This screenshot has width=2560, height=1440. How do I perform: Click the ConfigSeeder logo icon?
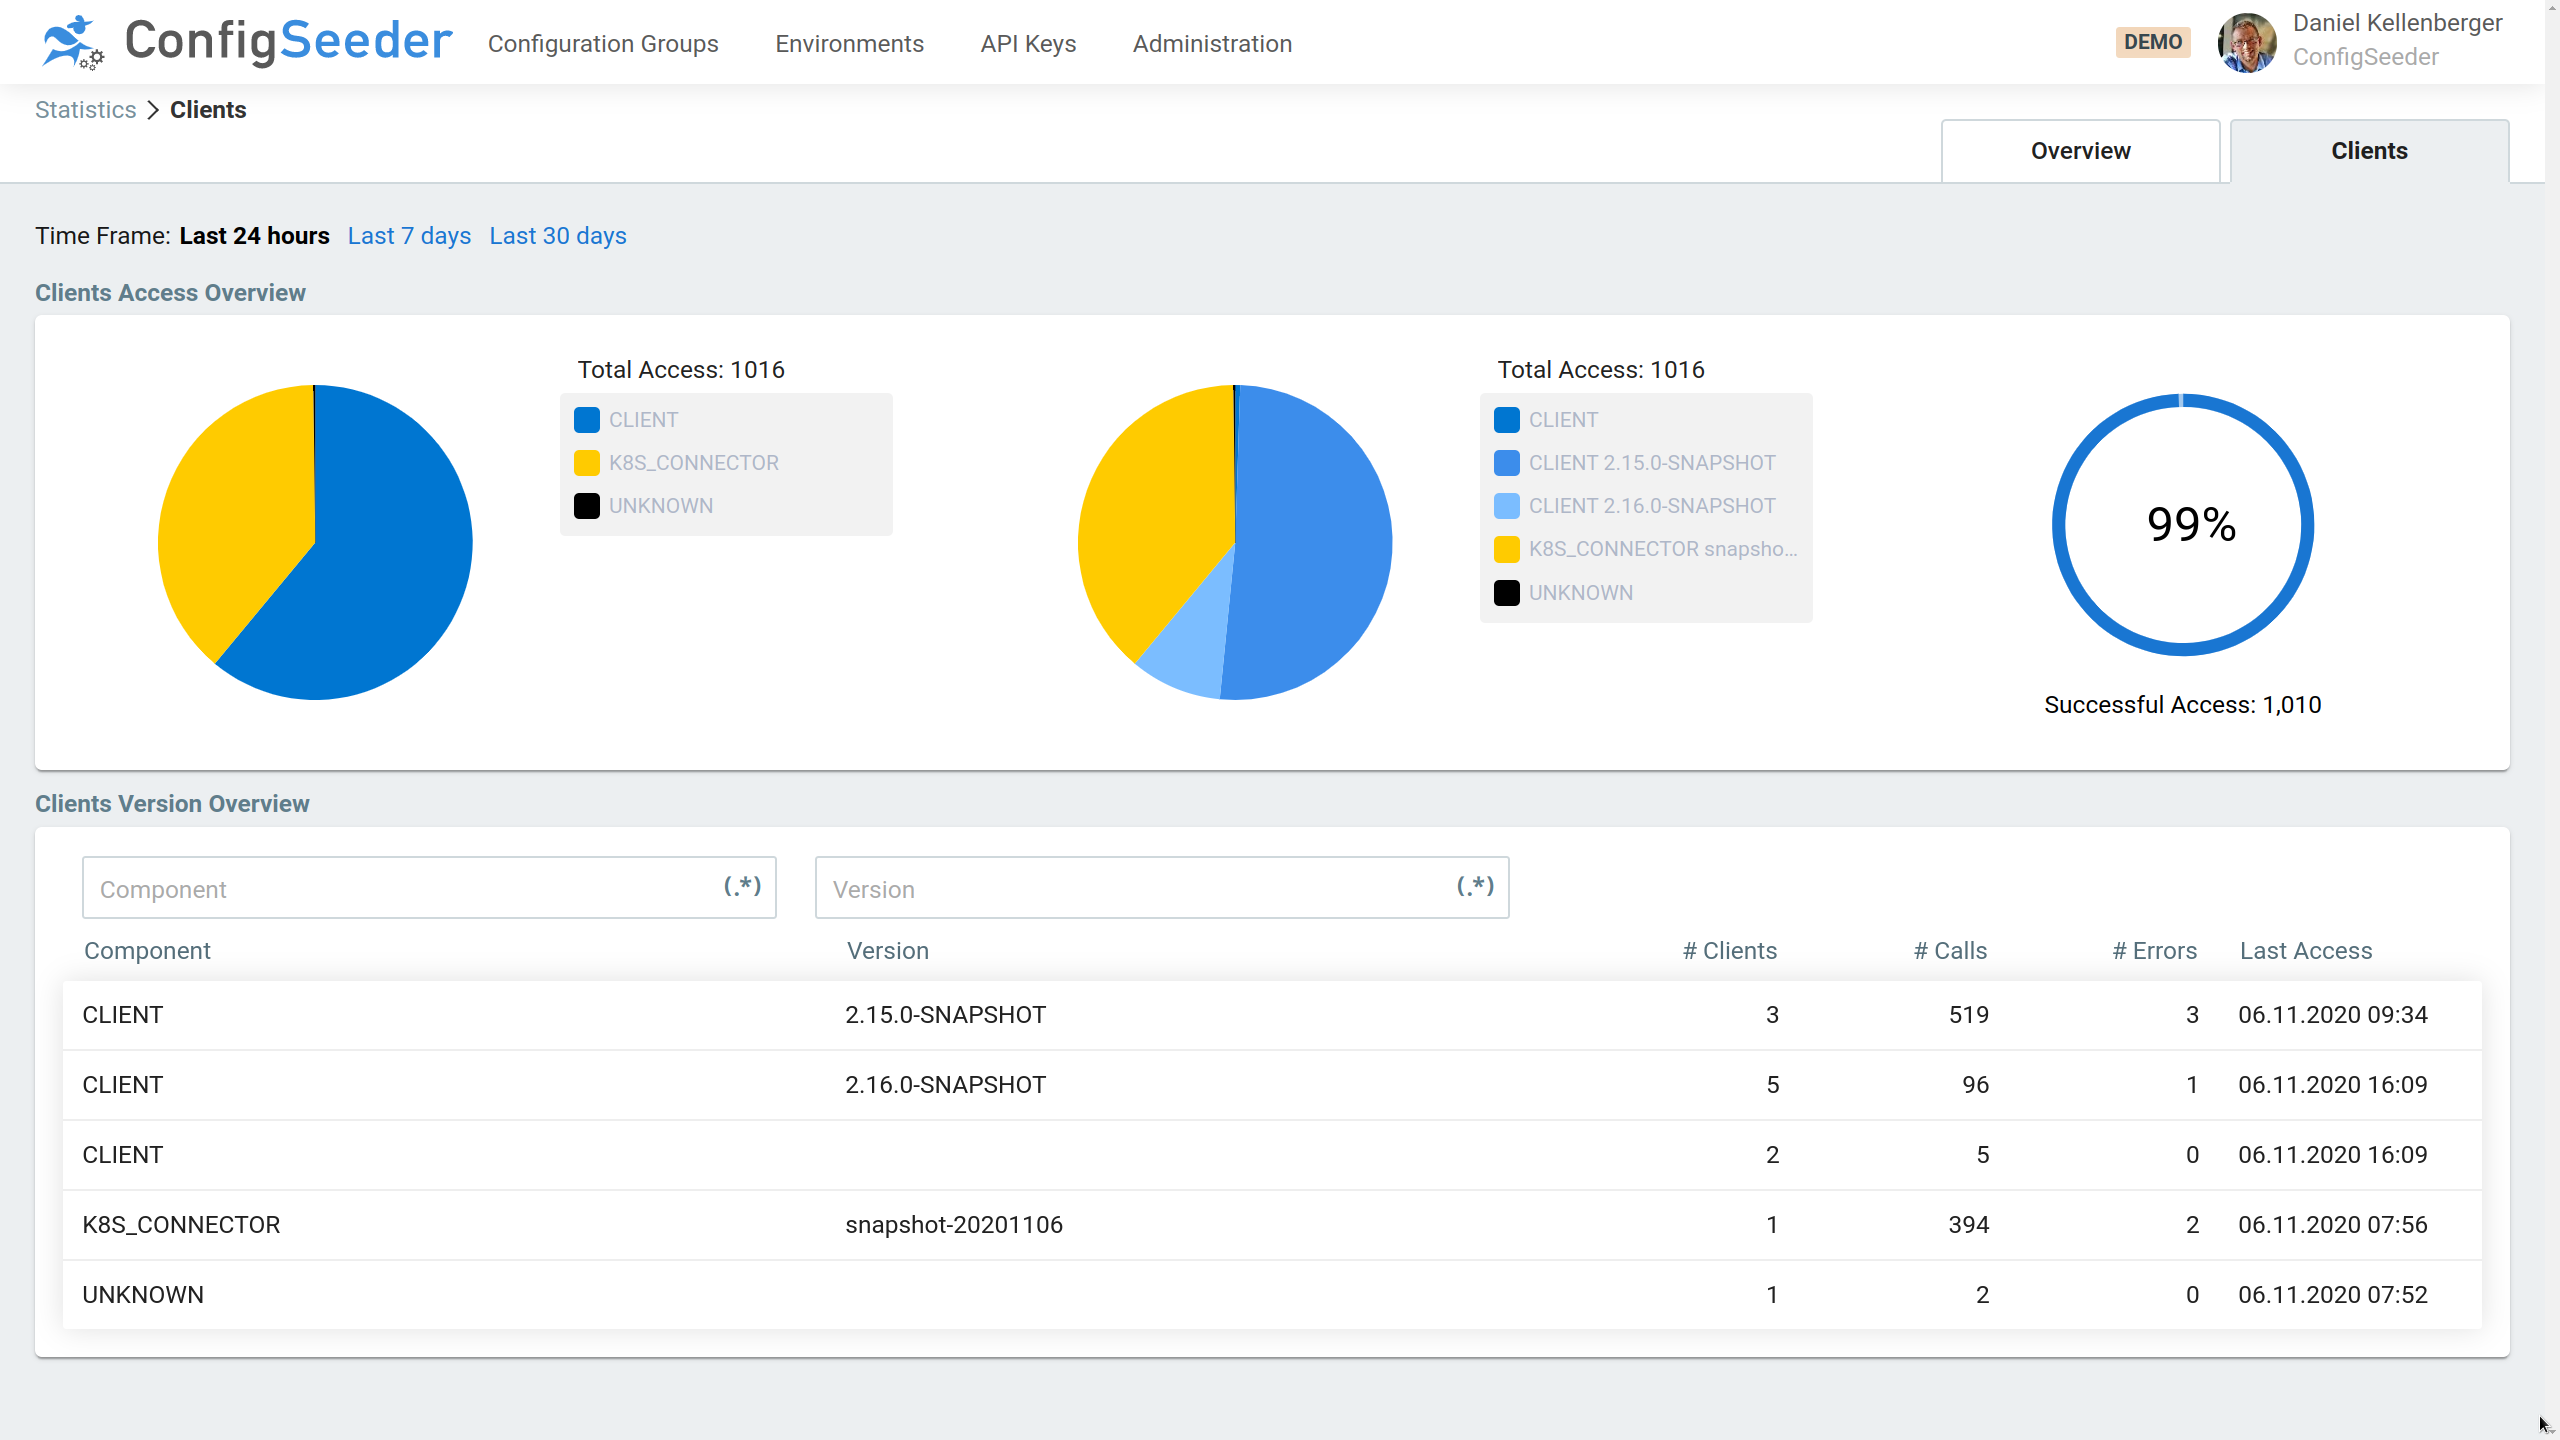pyautogui.click(x=71, y=42)
